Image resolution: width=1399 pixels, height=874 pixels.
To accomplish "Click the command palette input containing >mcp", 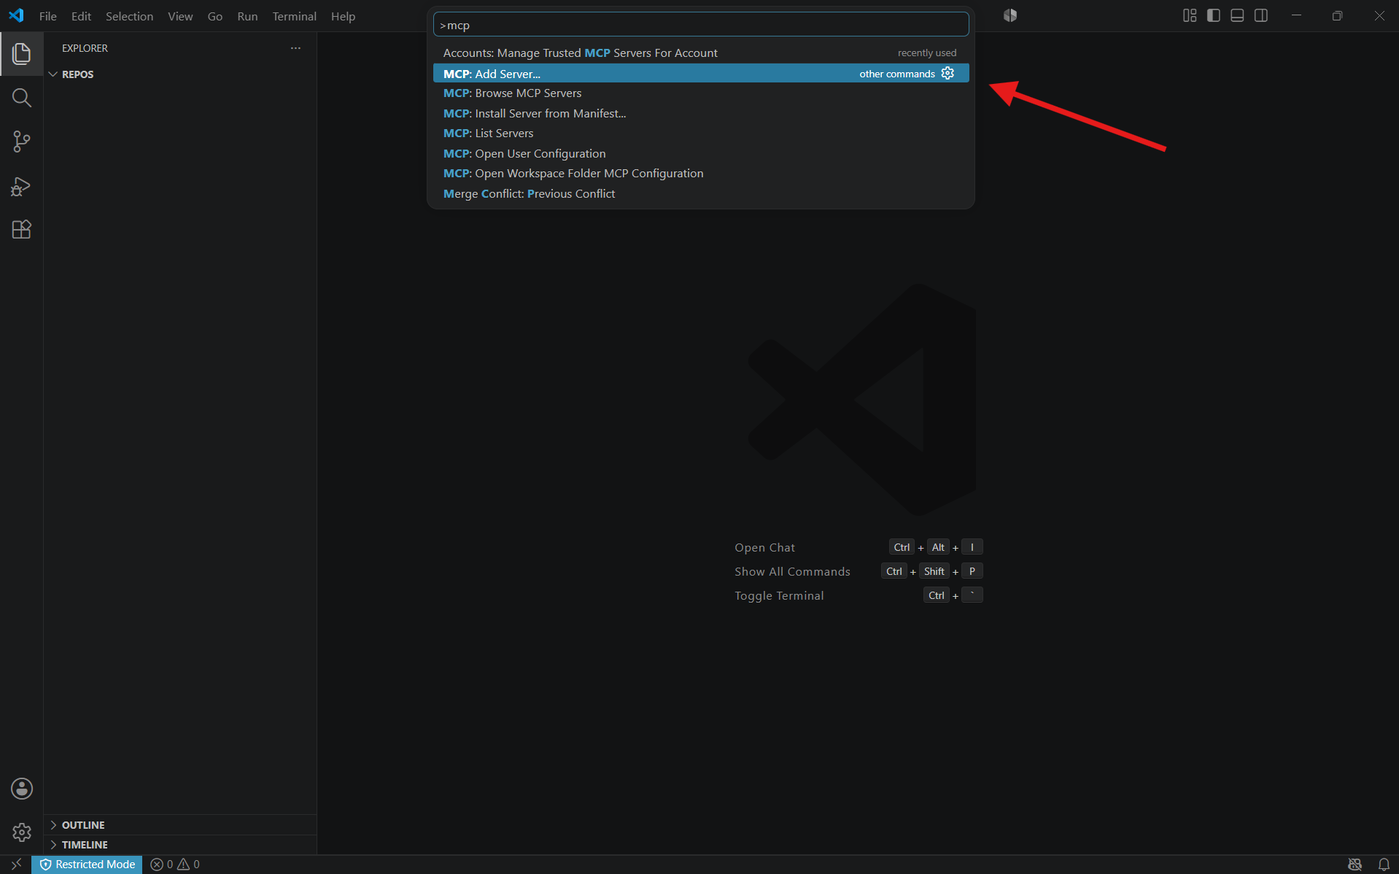I will pos(701,25).
